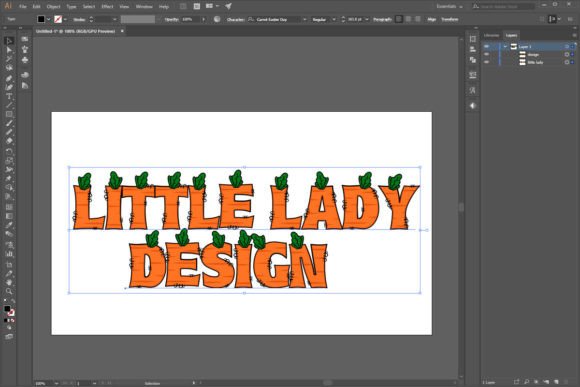Switch to the Layers panel tab
This screenshot has height=387, width=580.
click(512, 35)
